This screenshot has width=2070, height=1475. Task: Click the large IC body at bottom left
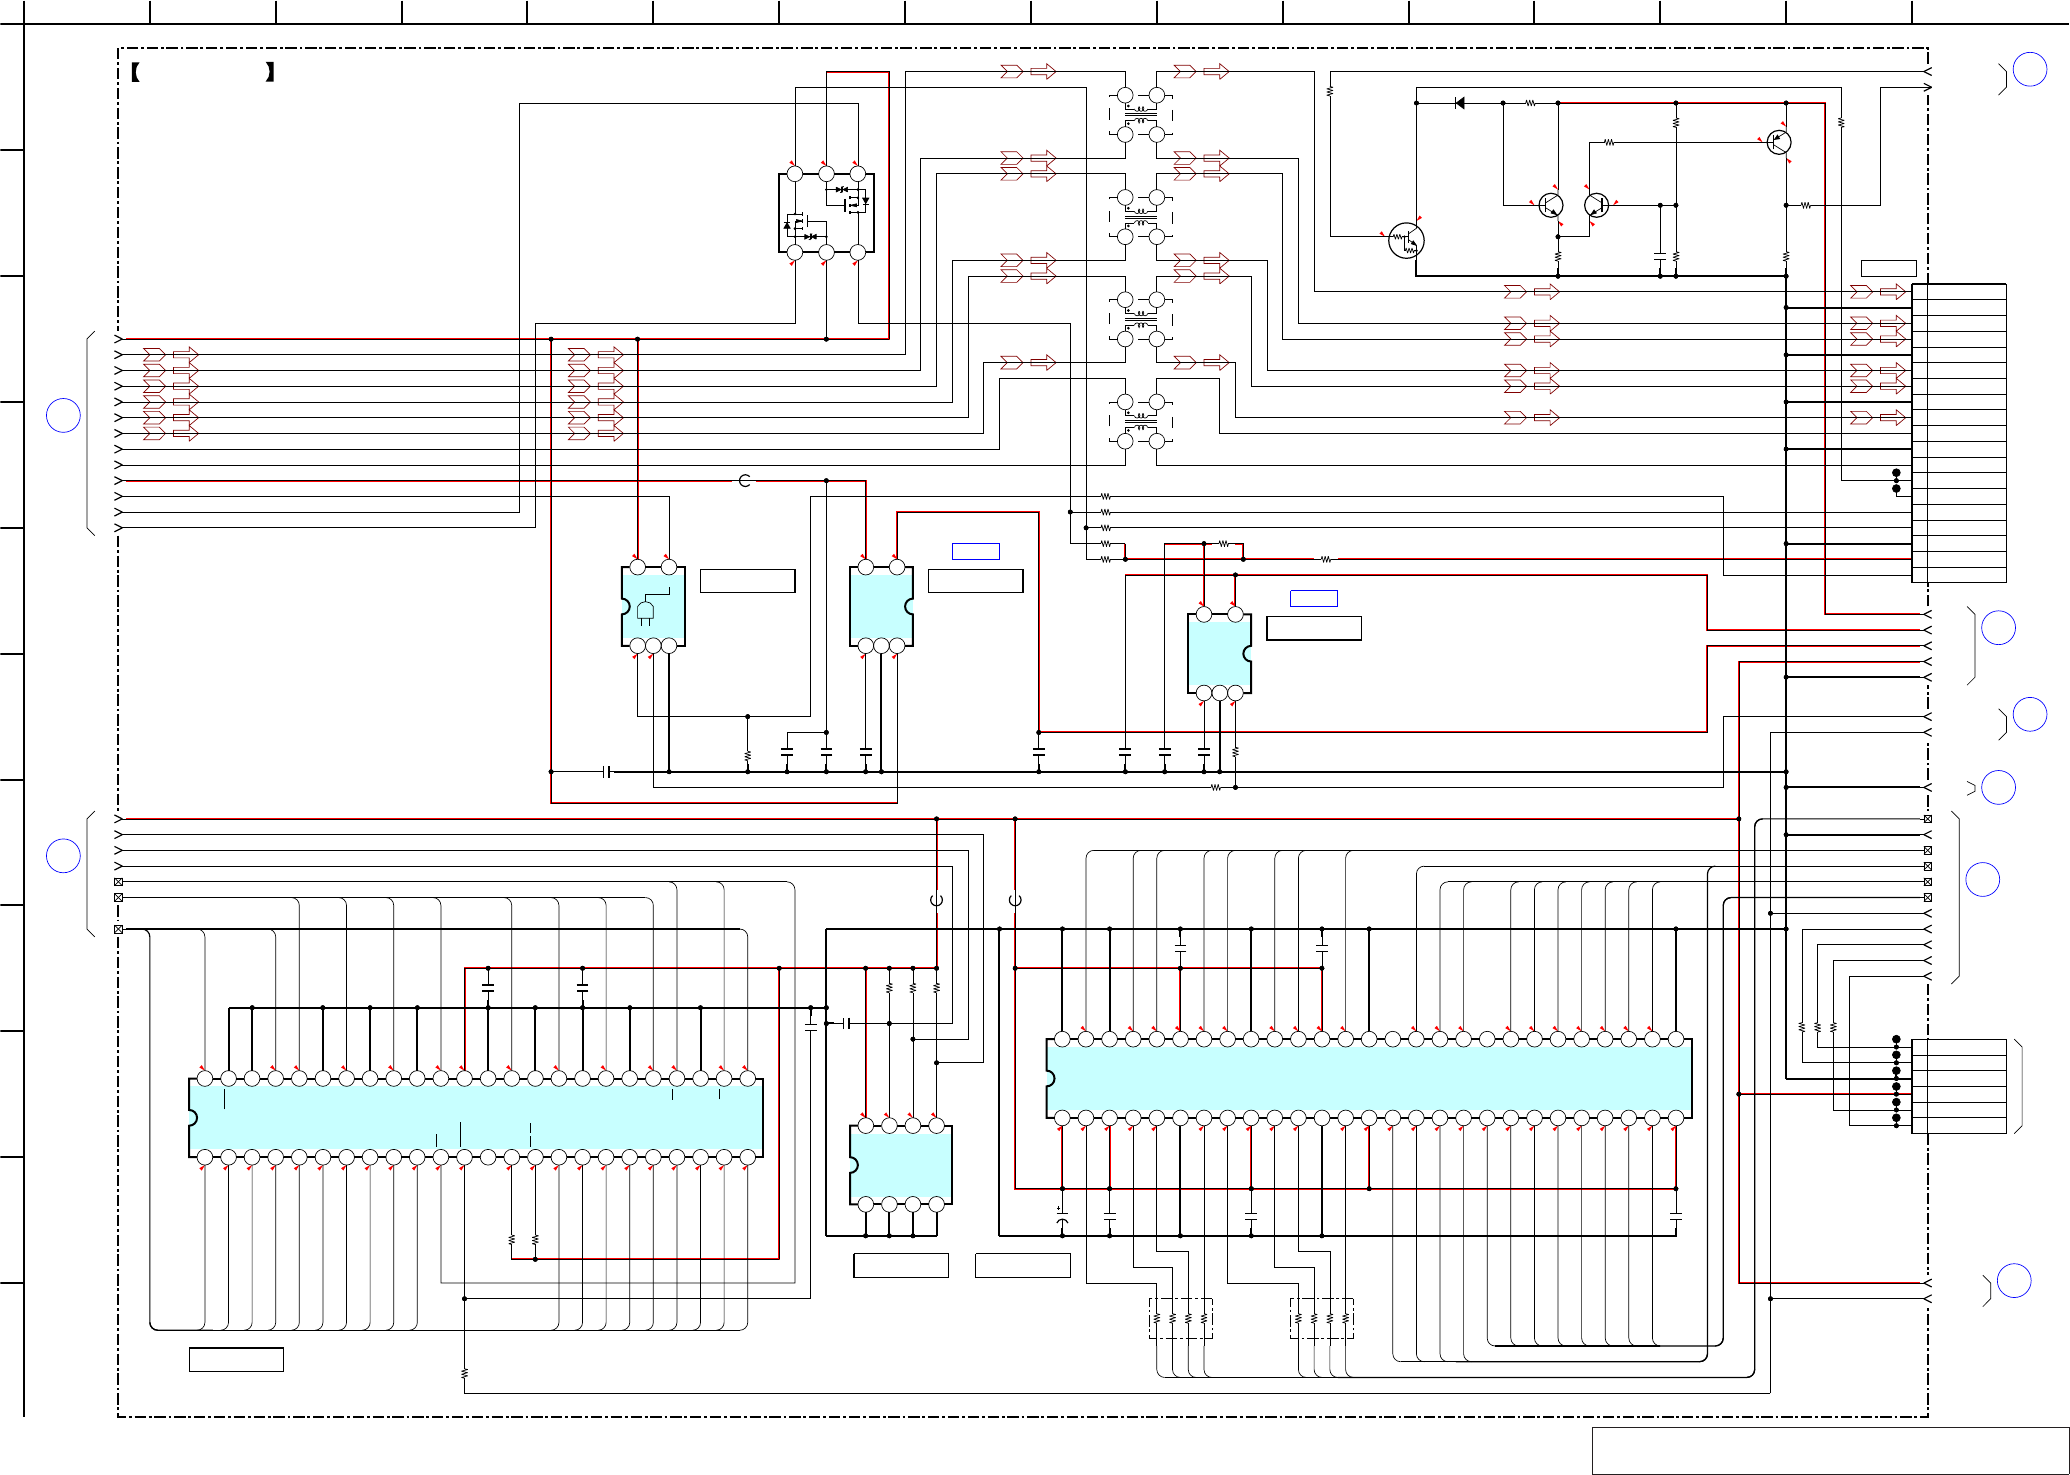(x=476, y=1118)
